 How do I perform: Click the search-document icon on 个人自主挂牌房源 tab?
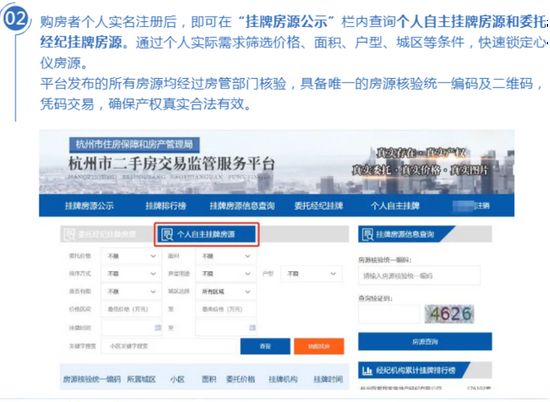click(x=167, y=234)
